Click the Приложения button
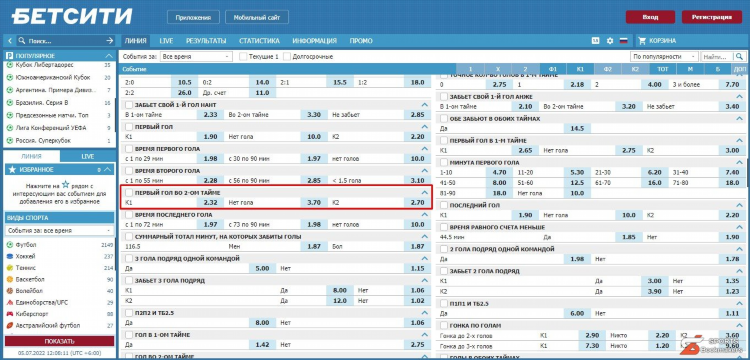This screenshot has height=360, width=750. [193, 17]
